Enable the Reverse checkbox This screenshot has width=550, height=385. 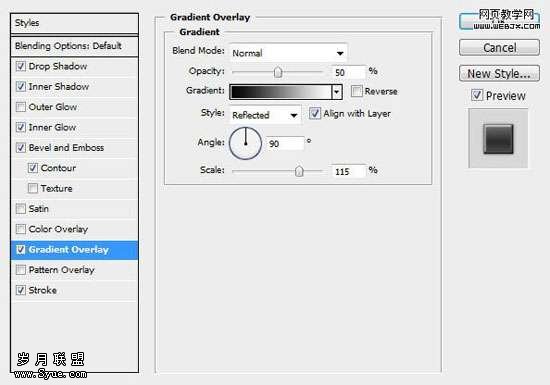(356, 91)
